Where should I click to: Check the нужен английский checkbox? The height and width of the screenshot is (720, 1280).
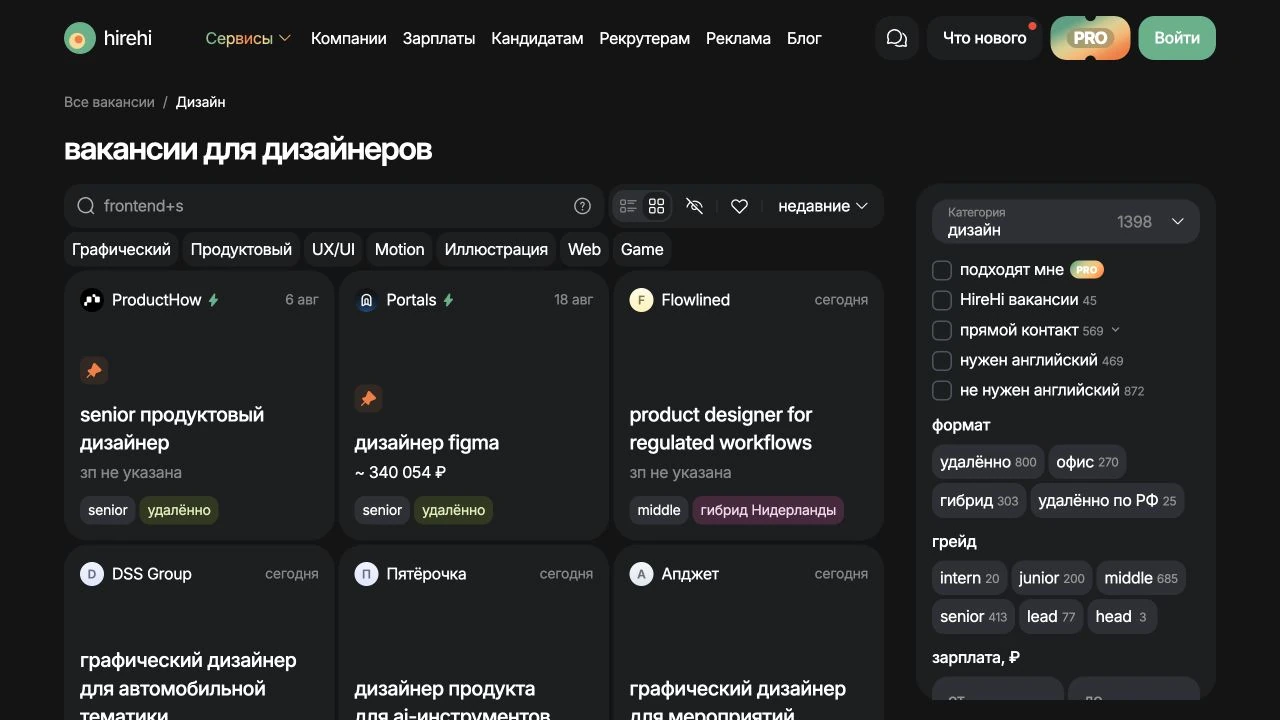(941, 360)
